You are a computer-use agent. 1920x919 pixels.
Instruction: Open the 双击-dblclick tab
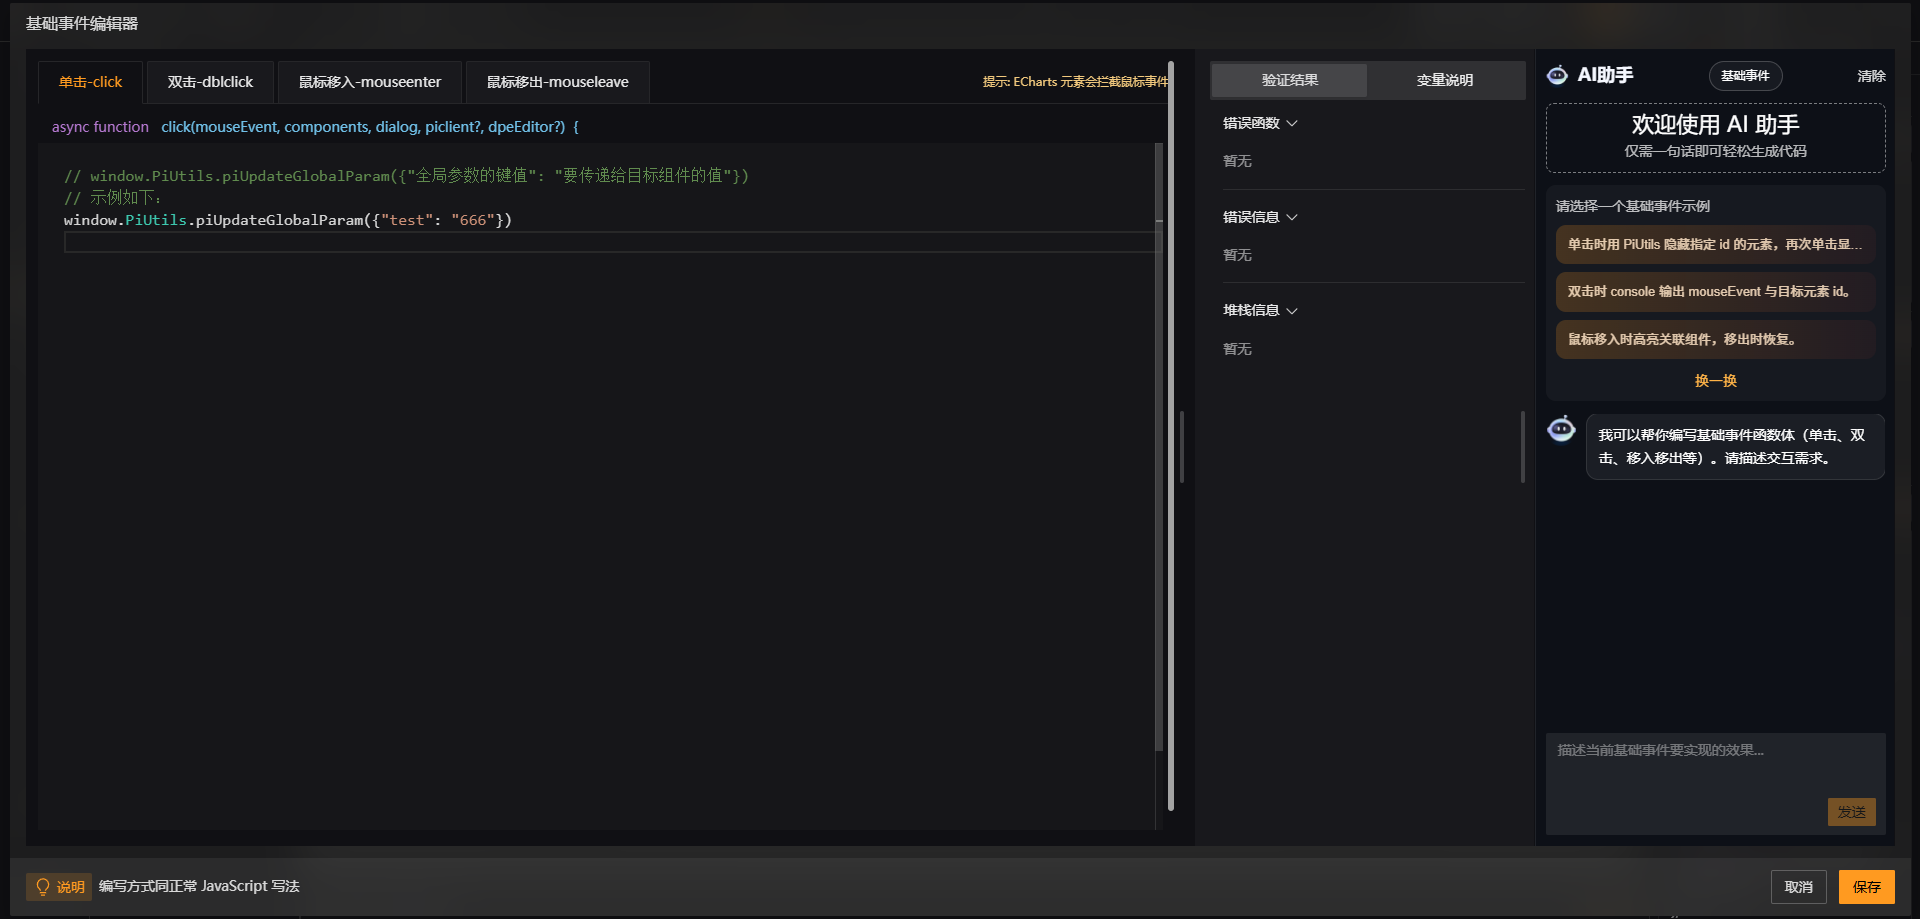[210, 82]
